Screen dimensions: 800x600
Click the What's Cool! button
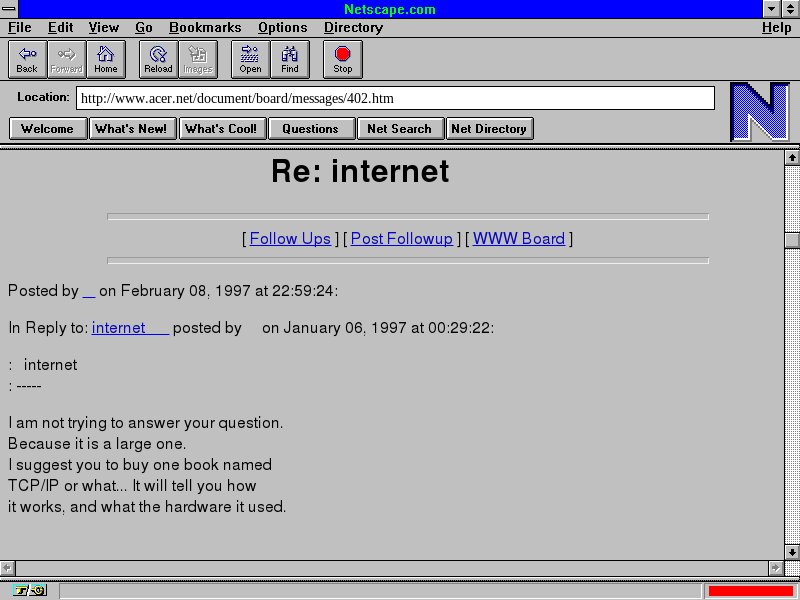click(222, 129)
